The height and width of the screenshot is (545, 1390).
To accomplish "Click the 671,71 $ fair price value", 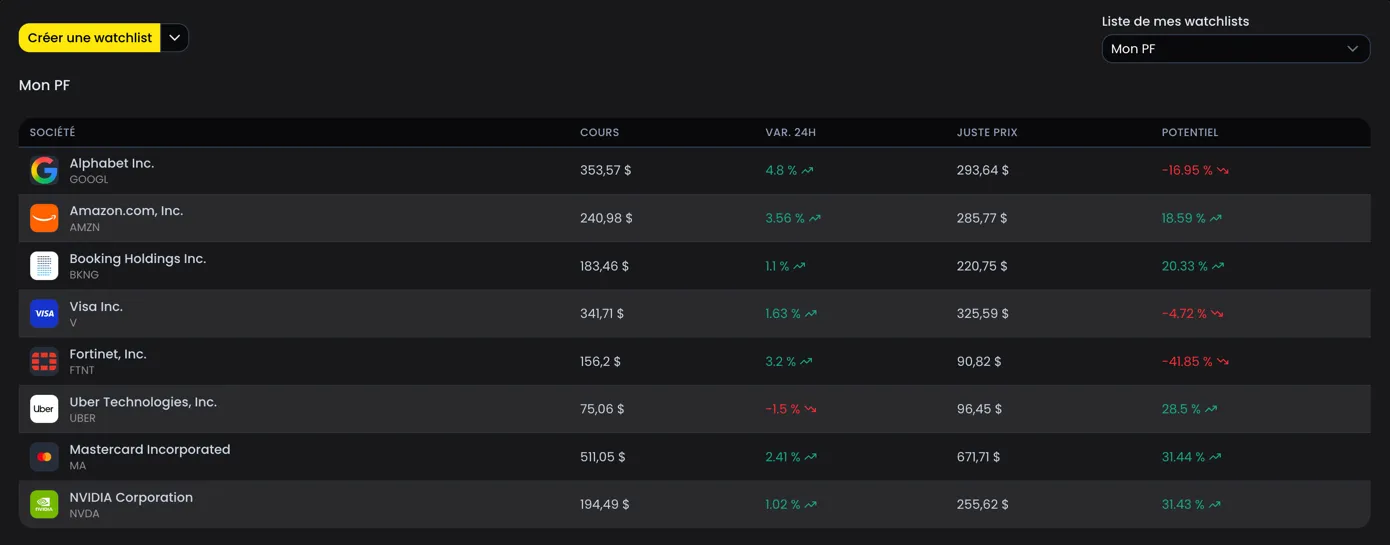I will click(979, 457).
